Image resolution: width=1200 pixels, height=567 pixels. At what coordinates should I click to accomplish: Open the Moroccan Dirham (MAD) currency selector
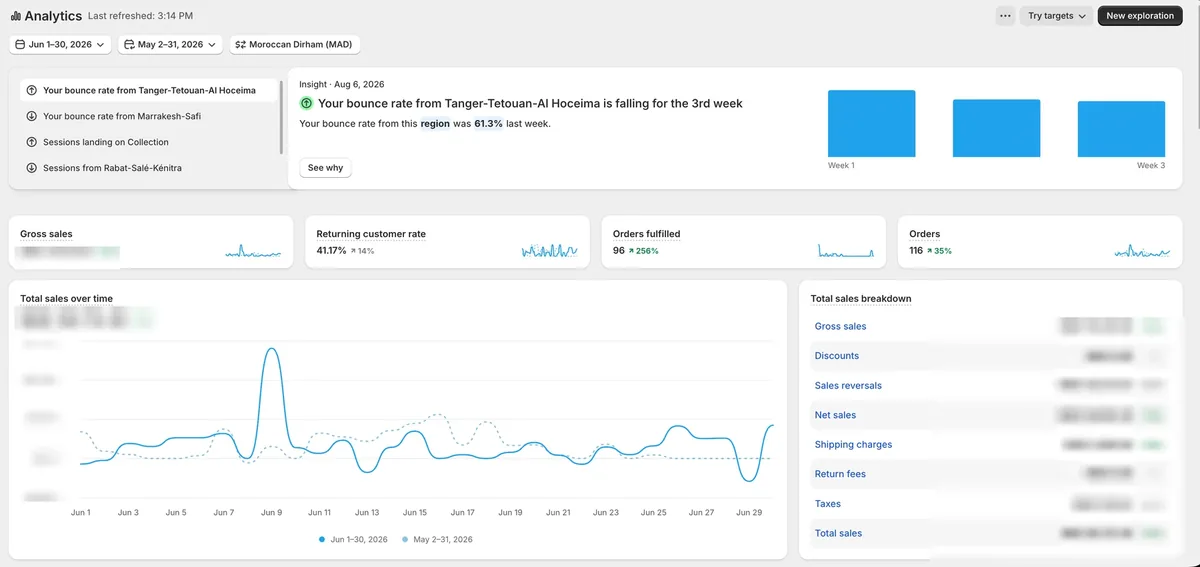[295, 45]
